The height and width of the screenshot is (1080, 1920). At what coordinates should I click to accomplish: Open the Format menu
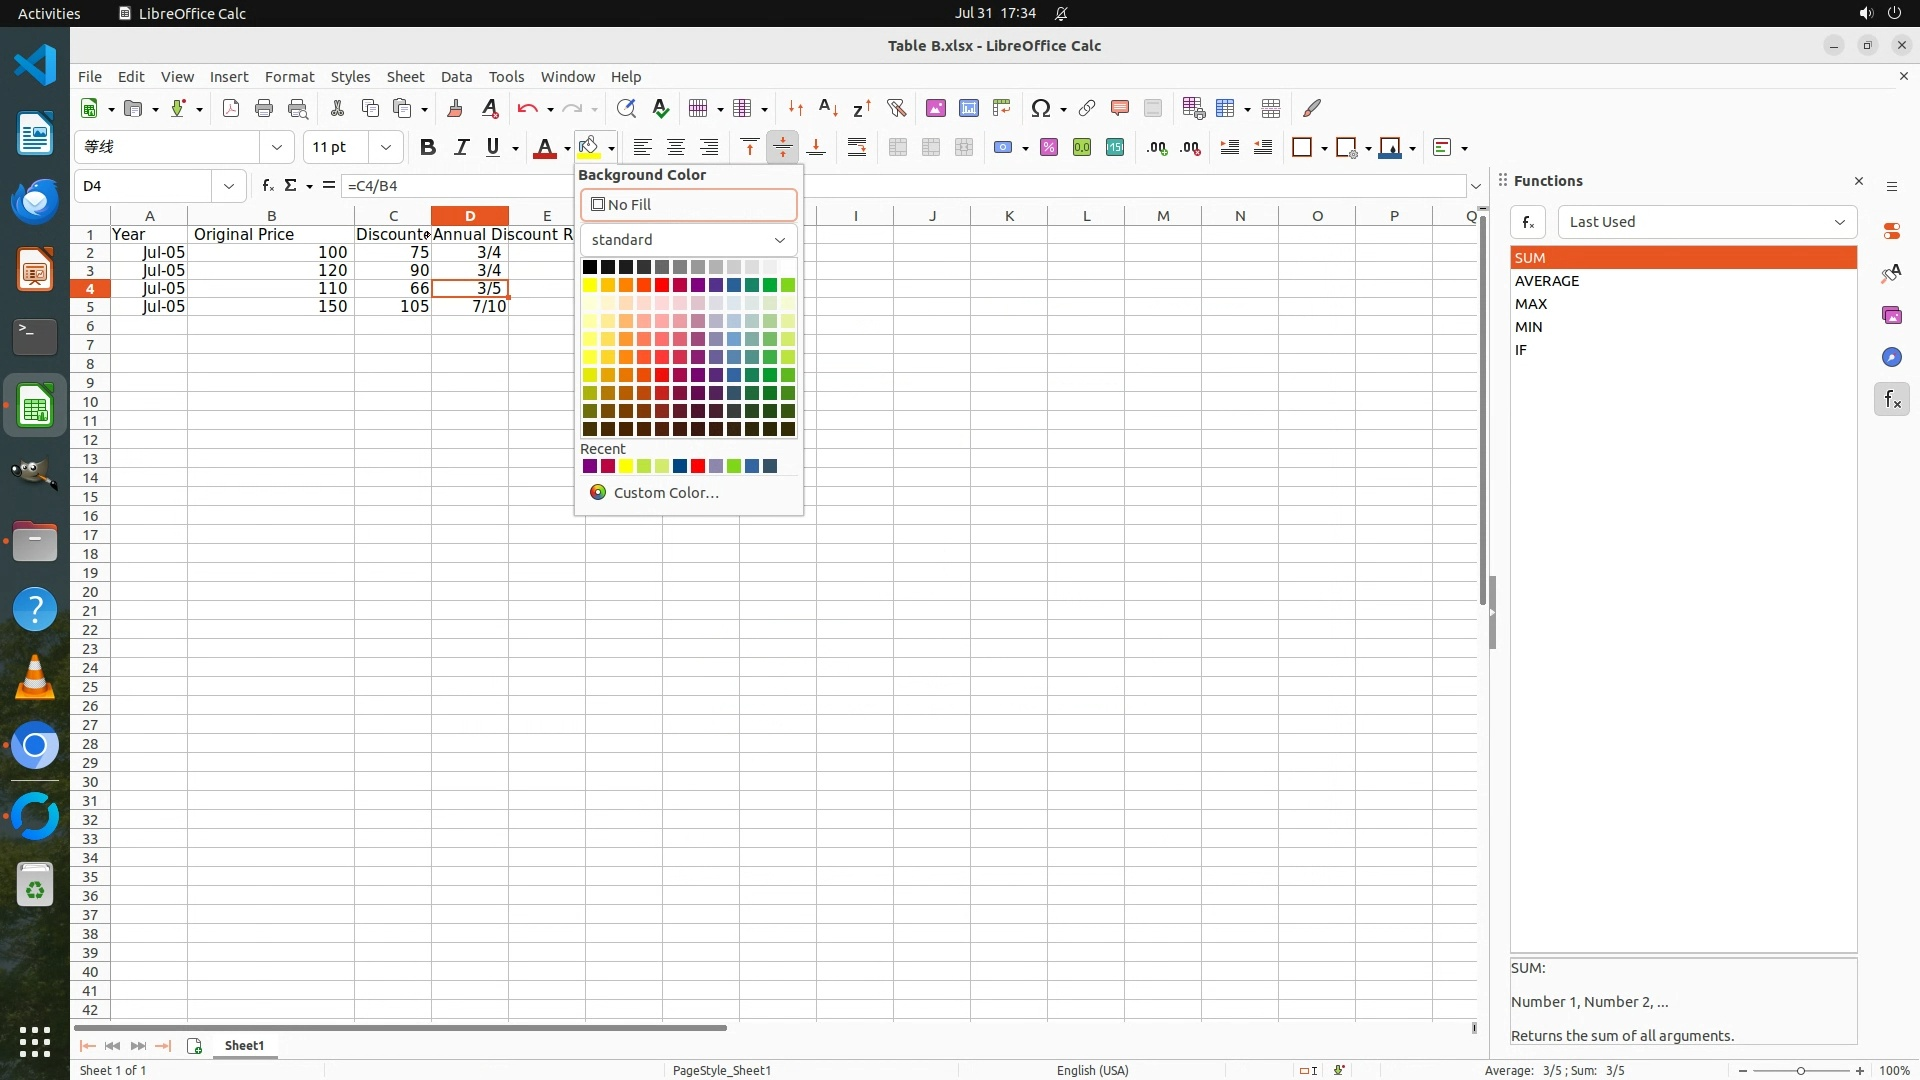tap(289, 77)
